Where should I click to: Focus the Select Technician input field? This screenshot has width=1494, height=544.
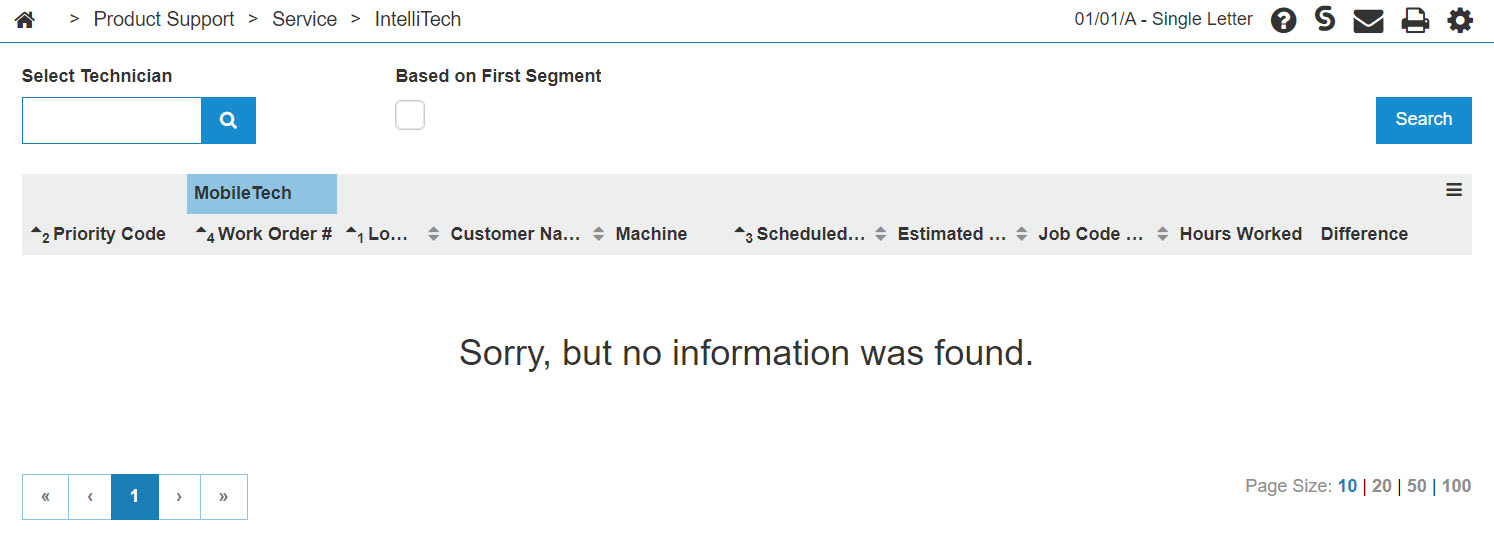pyautogui.click(x=112, y=120)
